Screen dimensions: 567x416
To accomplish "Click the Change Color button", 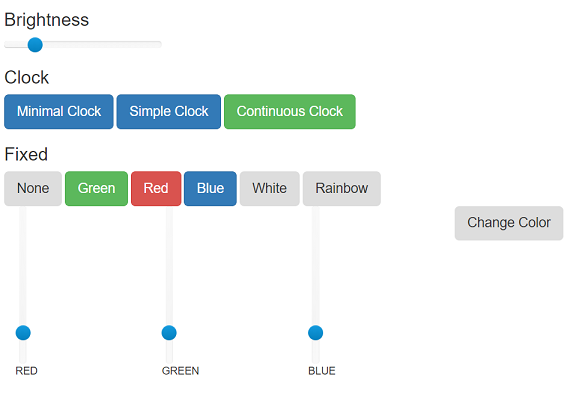I will [x=509, y=223].
